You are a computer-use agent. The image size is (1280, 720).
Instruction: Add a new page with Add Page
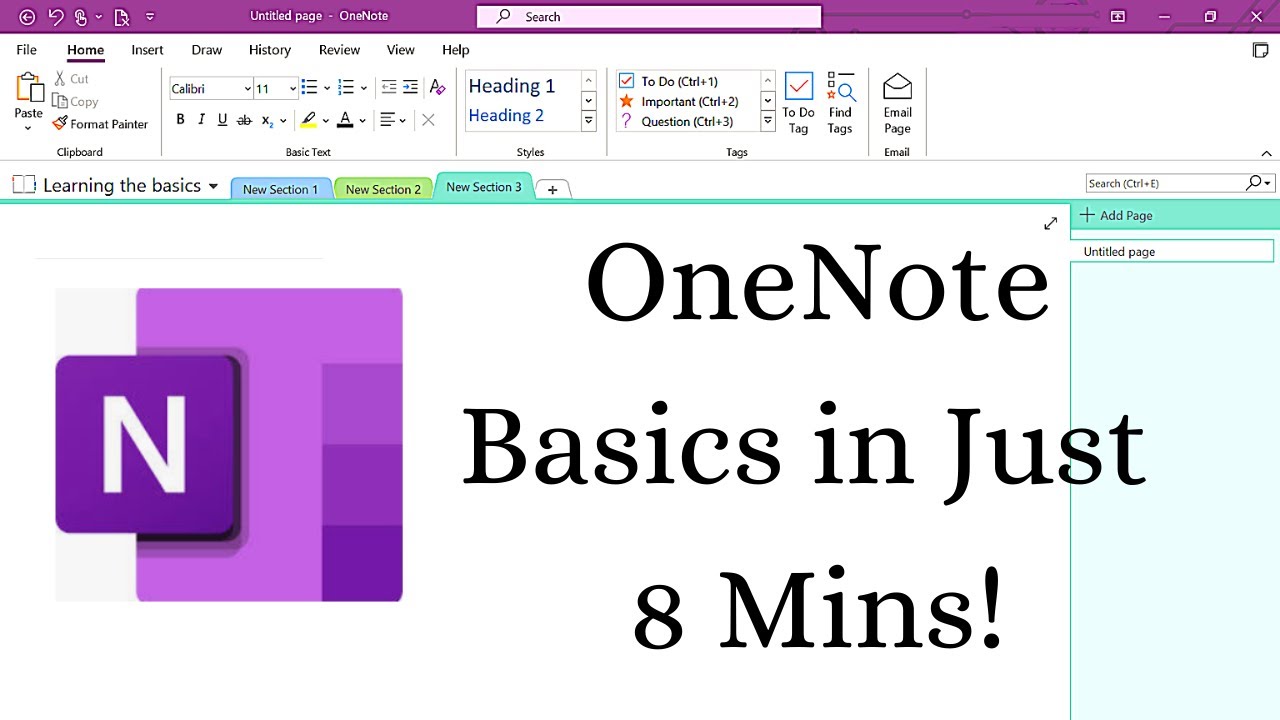[x=1116, y=215]
